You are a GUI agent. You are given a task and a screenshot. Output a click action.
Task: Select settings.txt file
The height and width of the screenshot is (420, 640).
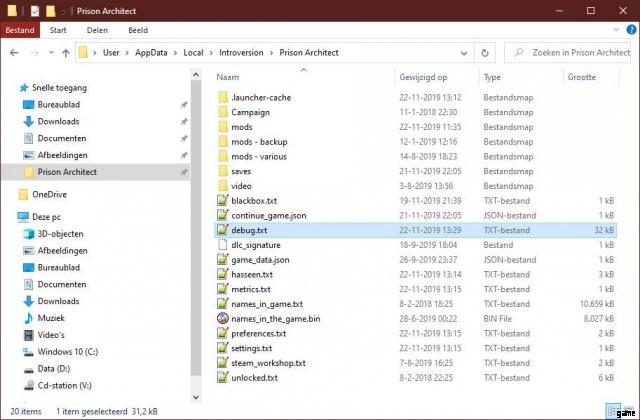pos(251,348)
